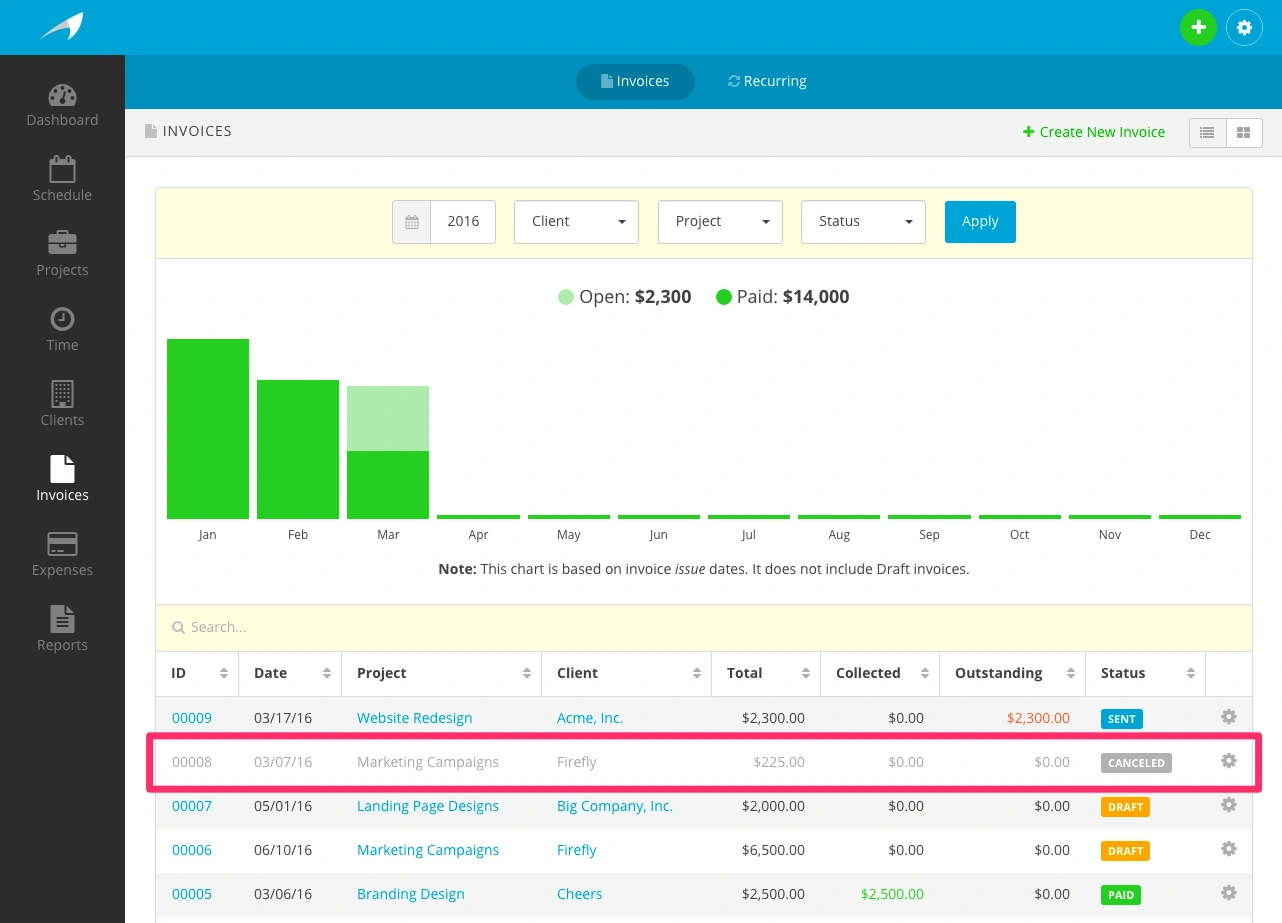Click the green plus icon in top bar
The width and height of the screenshot is (1282, 923).
tap(1198, 27)
